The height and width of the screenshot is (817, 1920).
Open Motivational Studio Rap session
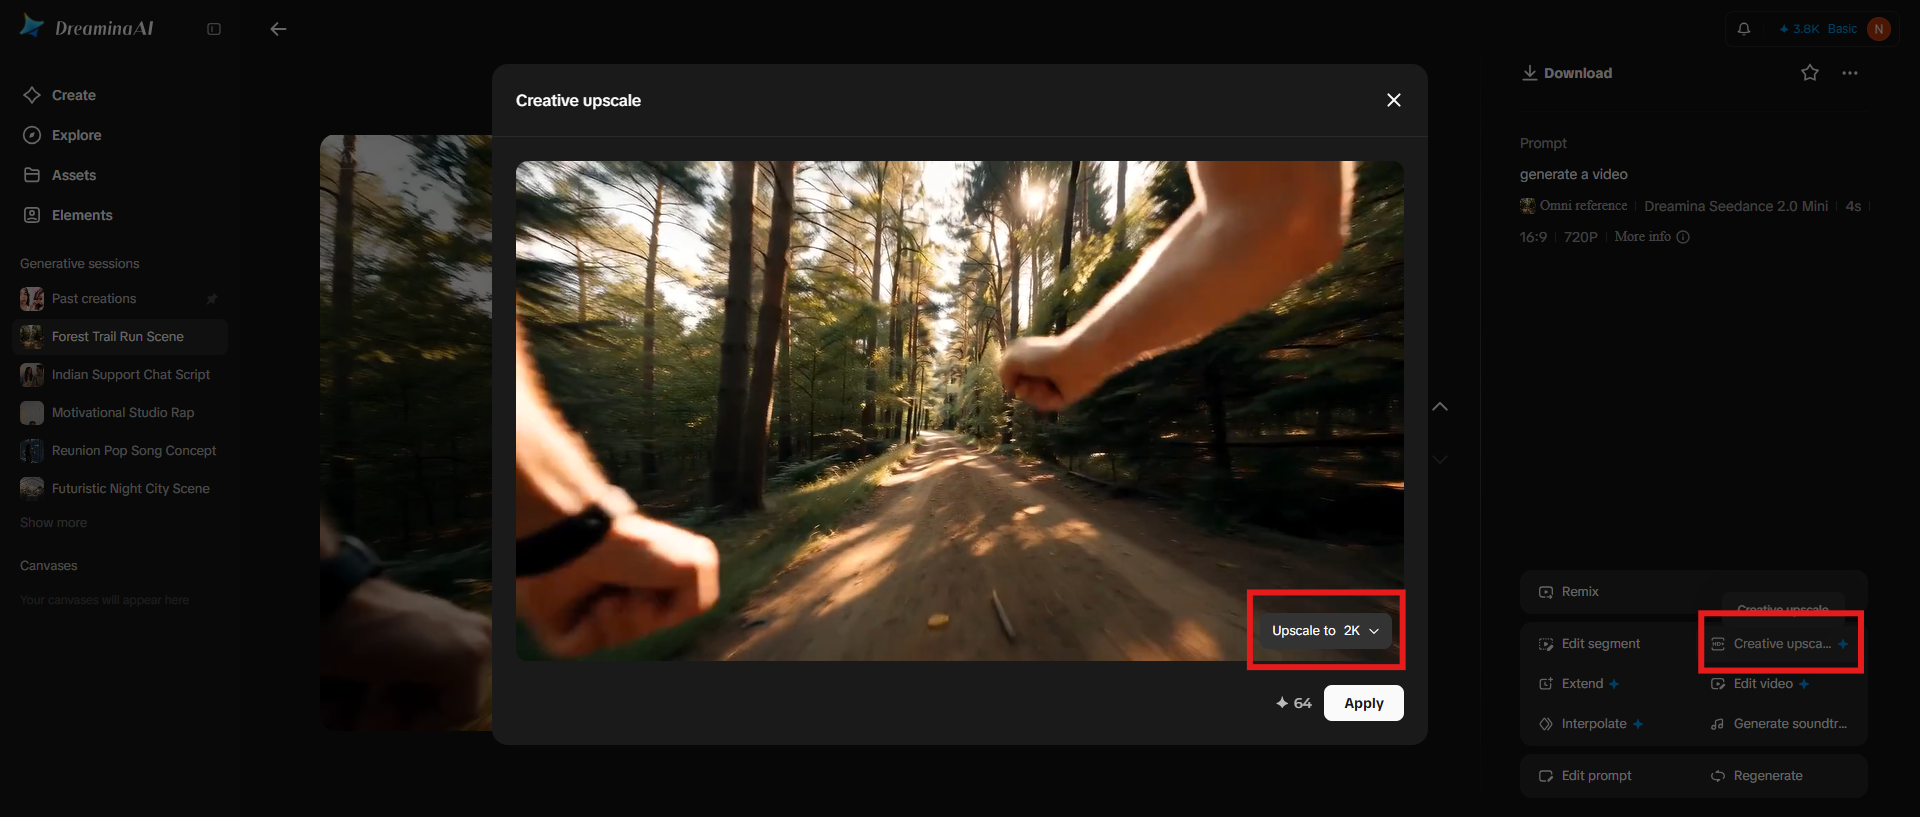pos(120,413)
